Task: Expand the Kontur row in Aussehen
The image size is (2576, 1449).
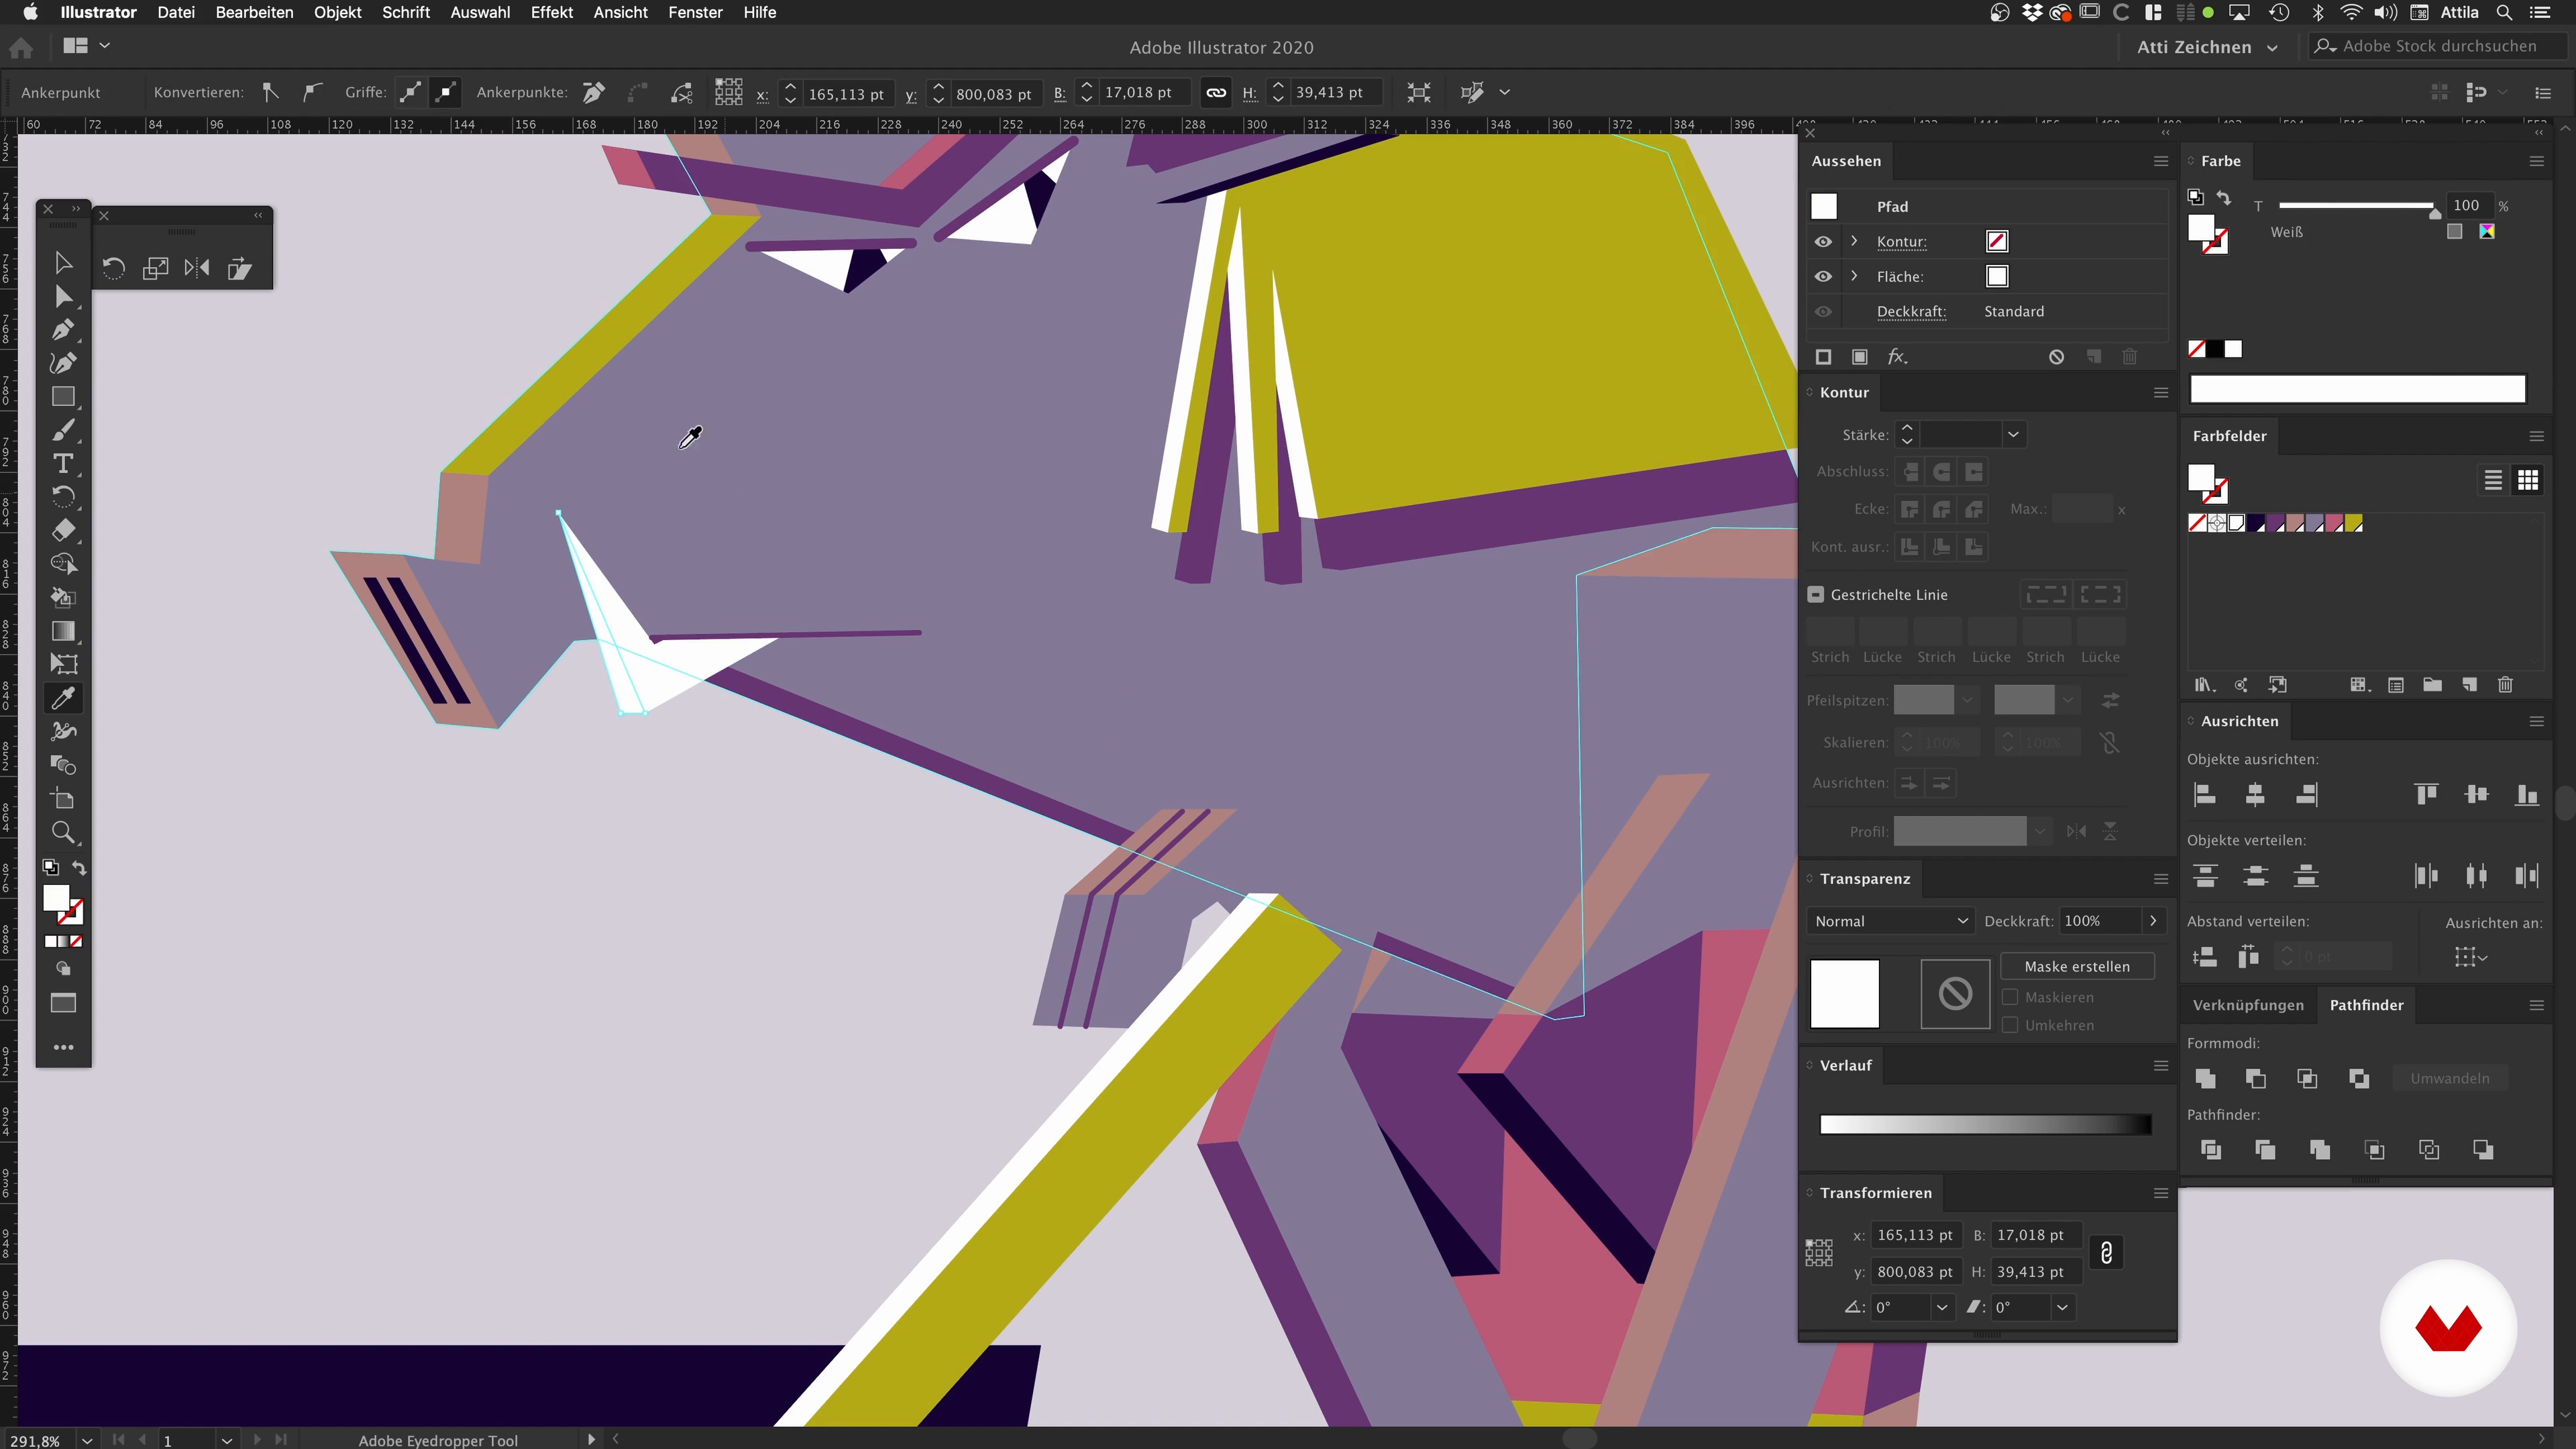Action: coord(1854,241)
